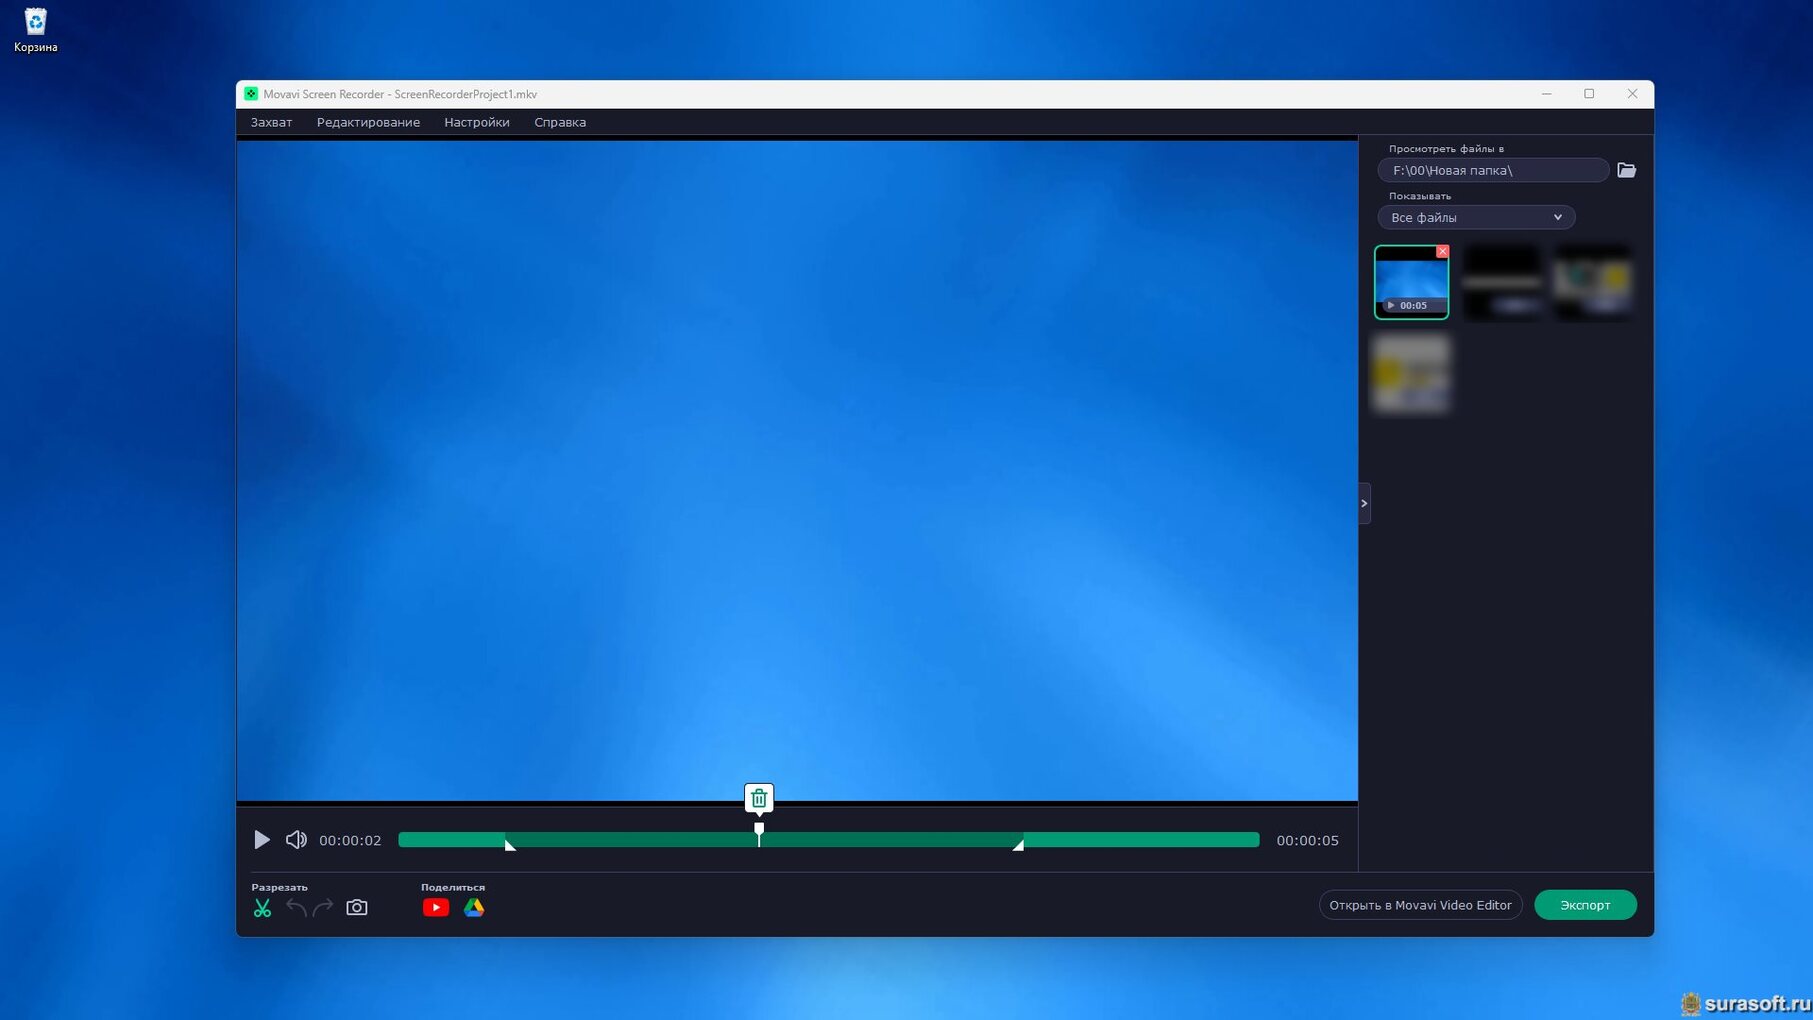Image resolution: width=1813 pixels, height=1020 pixels.
Task: Seek on the green timeline bar
Action: (828, 840)
